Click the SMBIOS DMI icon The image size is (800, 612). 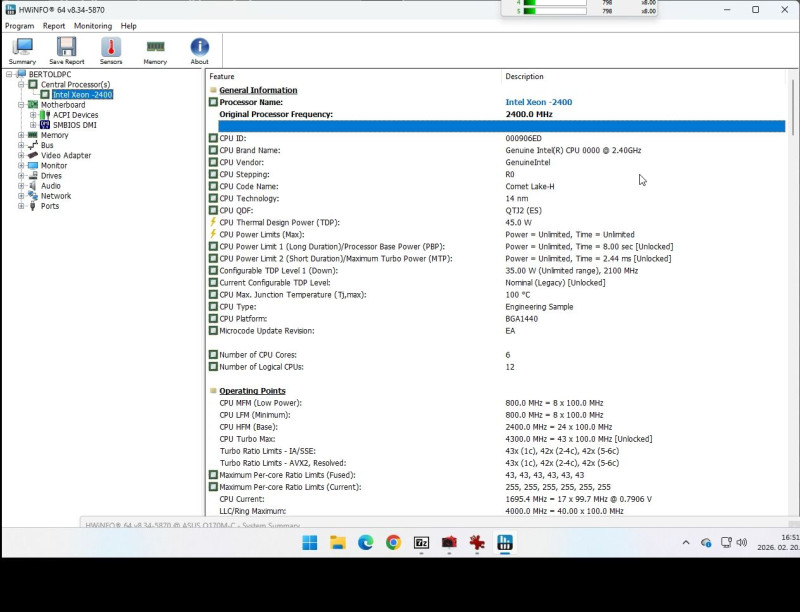click(45, 125)
